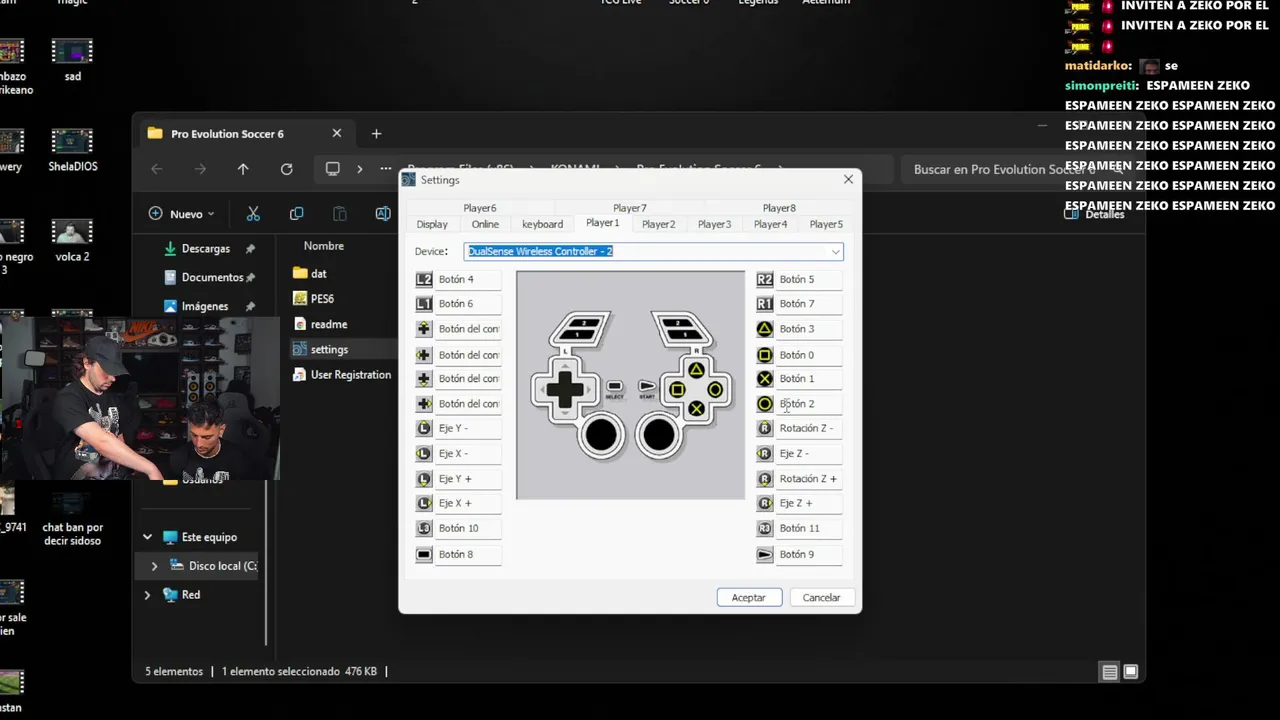This screenshot has width=1280, height=720.
Task: Click the breadcrumb chevron after the PC icon
Action: 360,169
